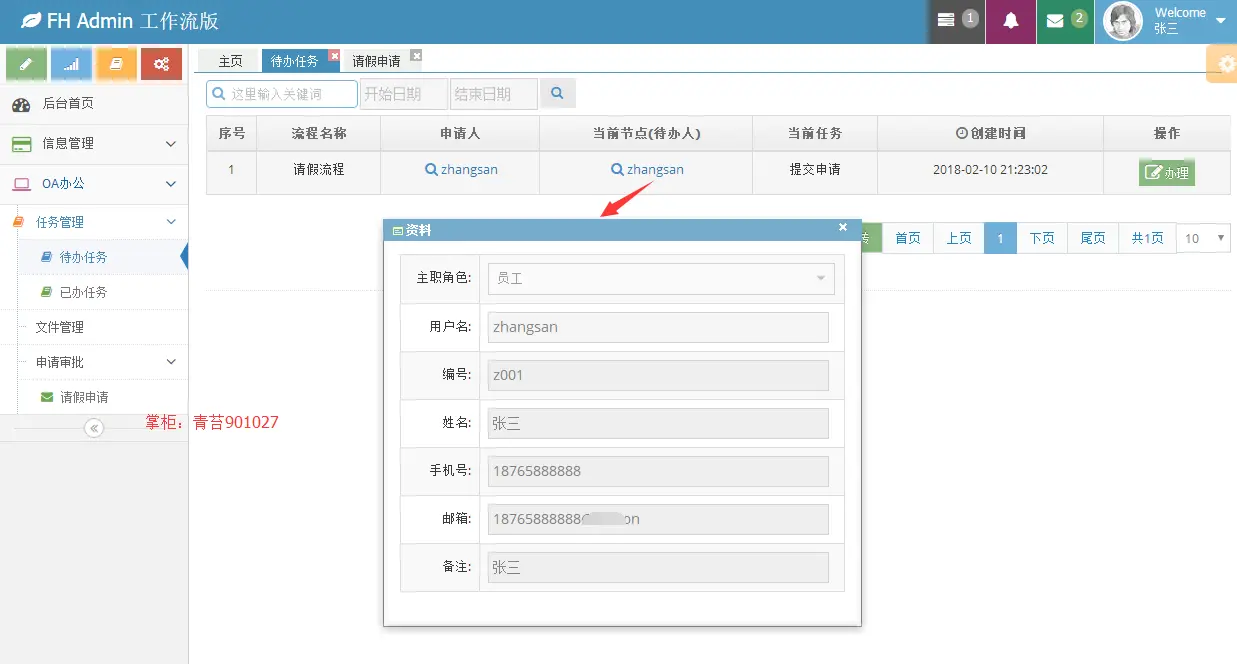1237x664 pixels.
Task: Go to 尾页 in pagination
Action: (1093, 238)
